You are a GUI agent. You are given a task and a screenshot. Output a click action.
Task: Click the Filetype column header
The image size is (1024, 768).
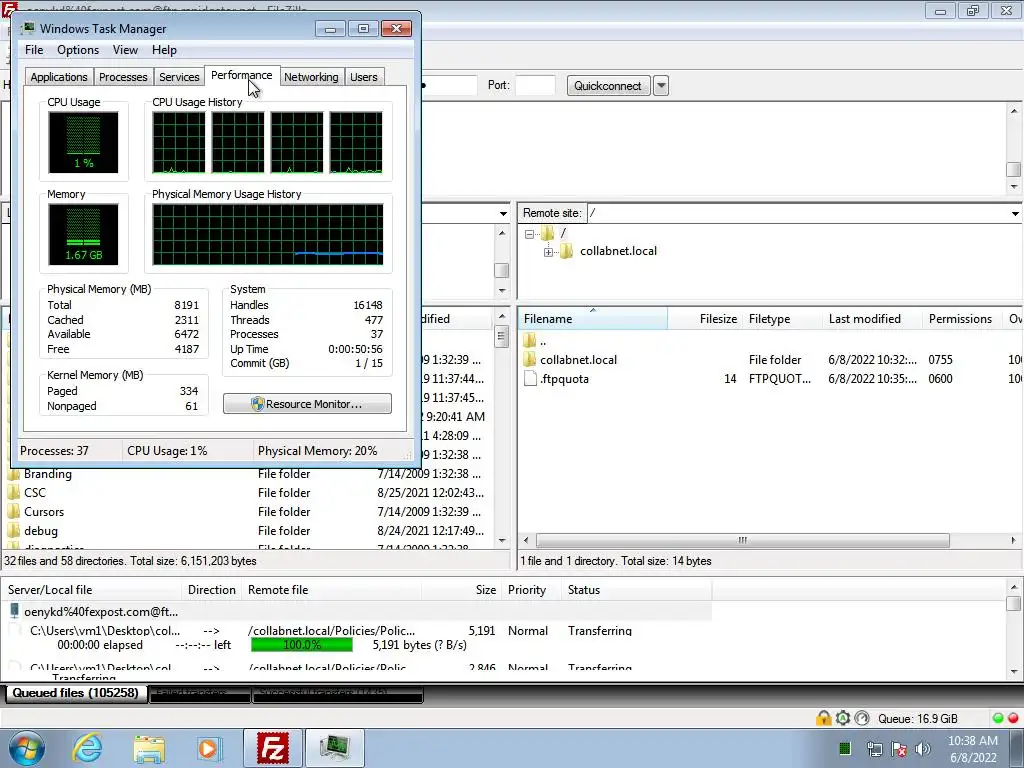pos(782,319)
